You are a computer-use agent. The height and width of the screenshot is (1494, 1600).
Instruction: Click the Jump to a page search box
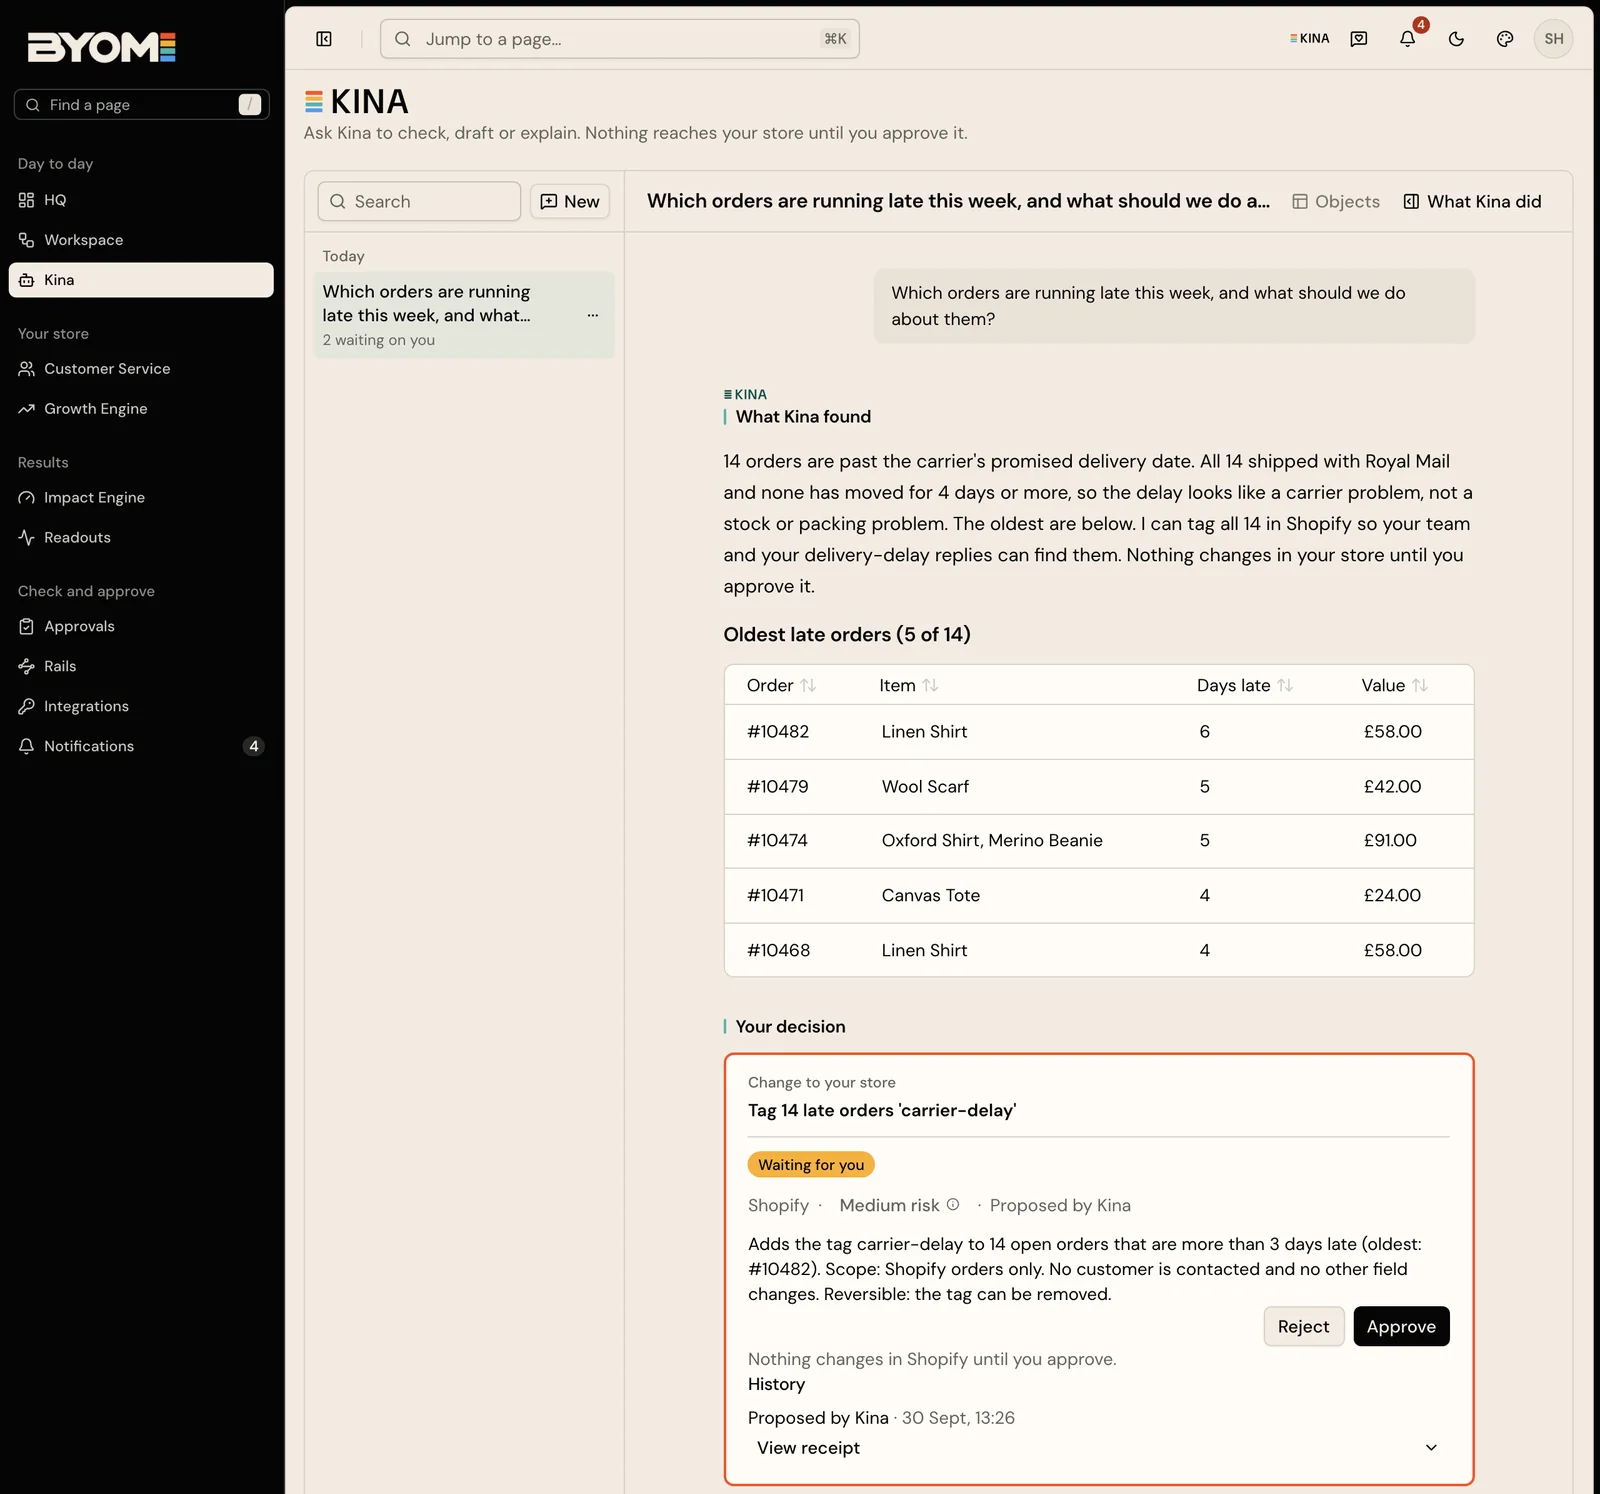pyautogui.click(x=620, y=39)
